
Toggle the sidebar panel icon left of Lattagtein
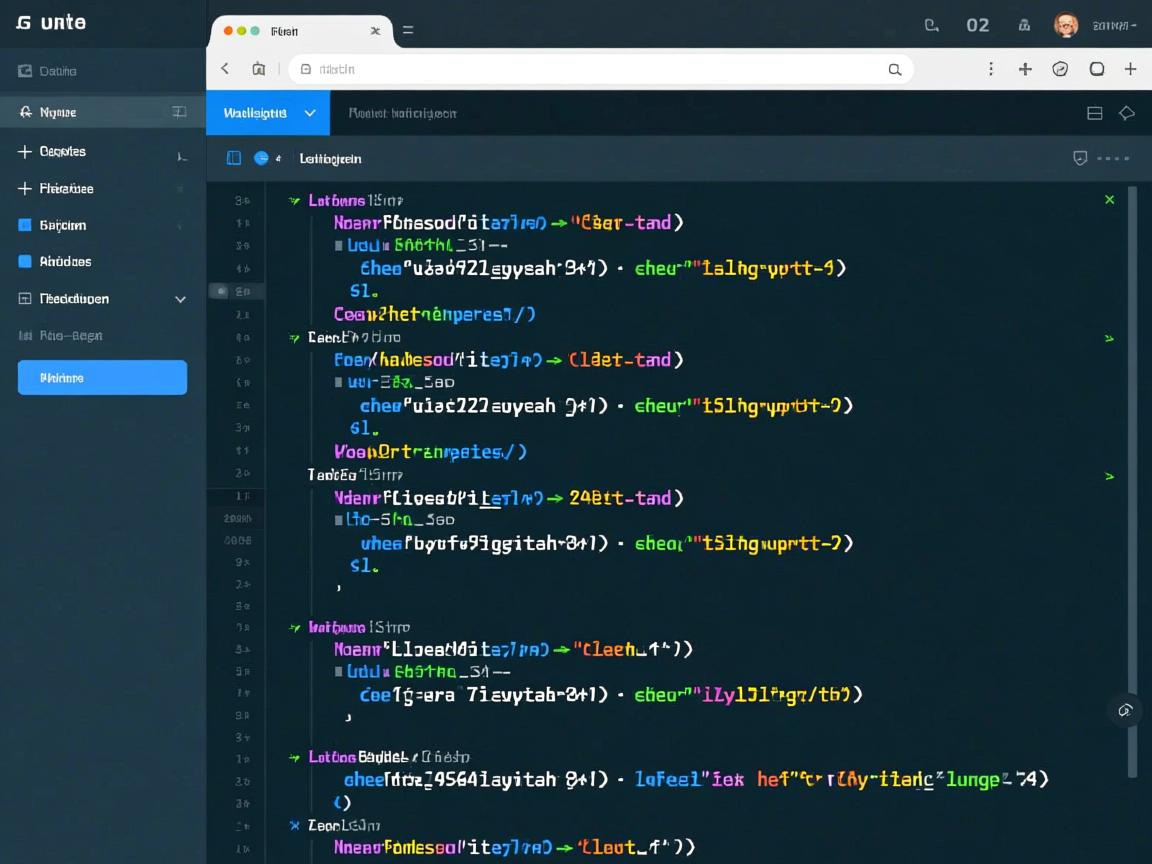pyautogui.click(x=234, y=158)
